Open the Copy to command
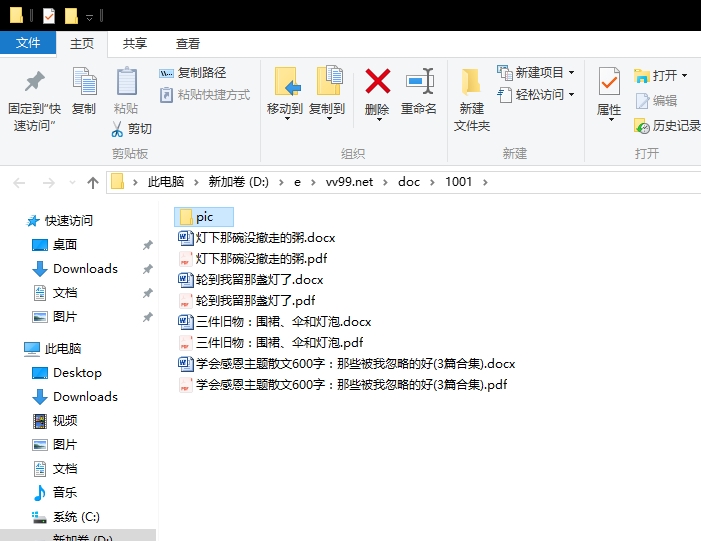 [327, 93]
